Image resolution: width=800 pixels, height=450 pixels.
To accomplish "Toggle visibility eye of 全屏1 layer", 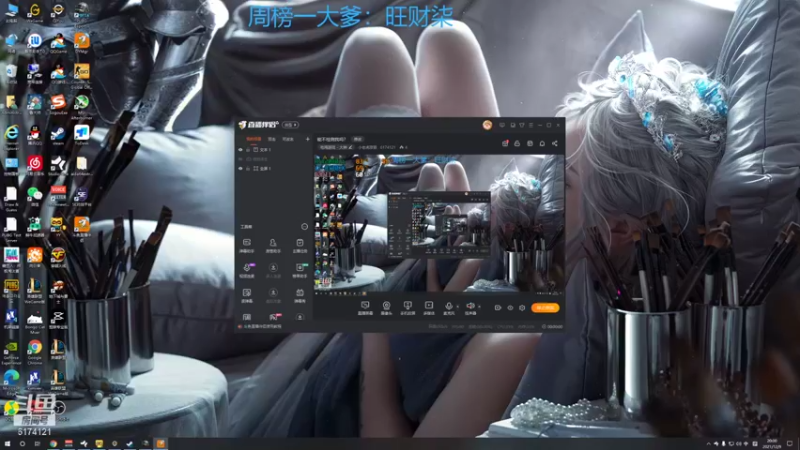I will pos(240,168).
